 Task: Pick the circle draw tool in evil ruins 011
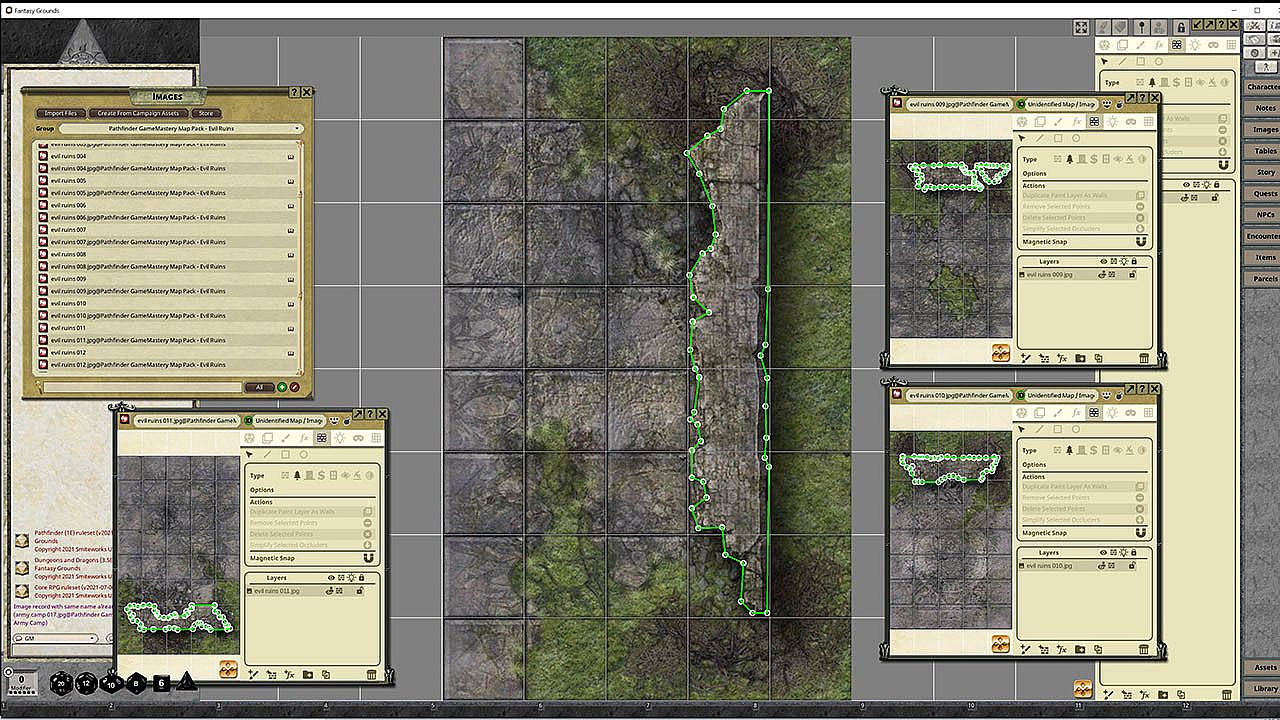(x=303, y=455)
